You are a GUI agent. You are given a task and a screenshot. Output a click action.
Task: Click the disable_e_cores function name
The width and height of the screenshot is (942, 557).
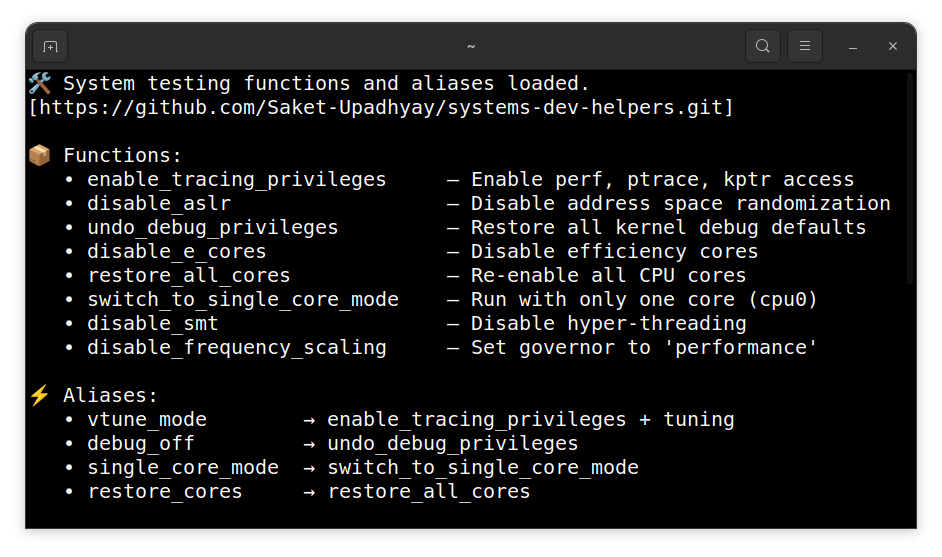(x=177, y=252)
